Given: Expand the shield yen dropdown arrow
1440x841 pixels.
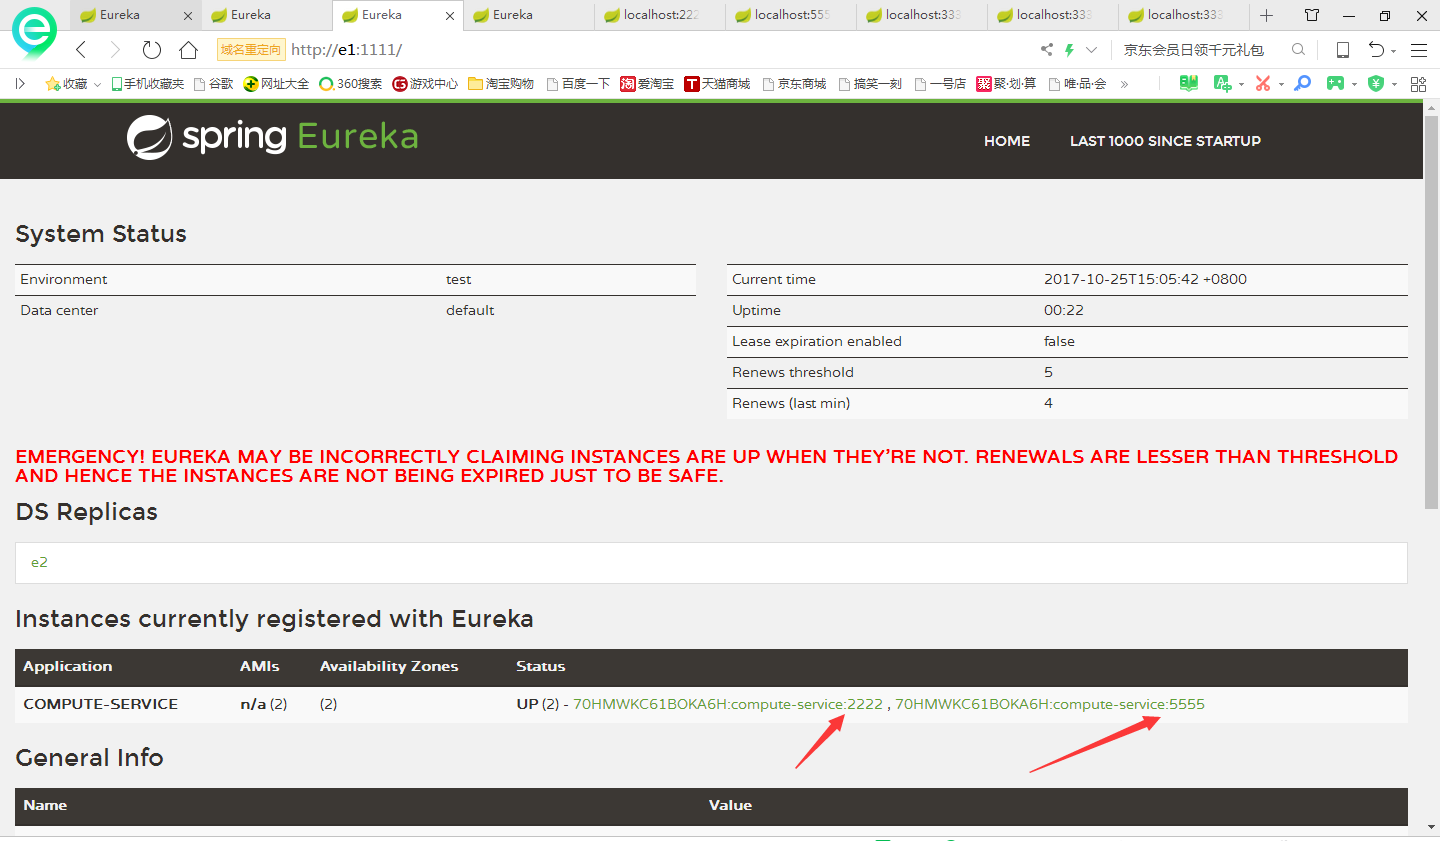Looking at the screenshot, I should coord(1394,85).
